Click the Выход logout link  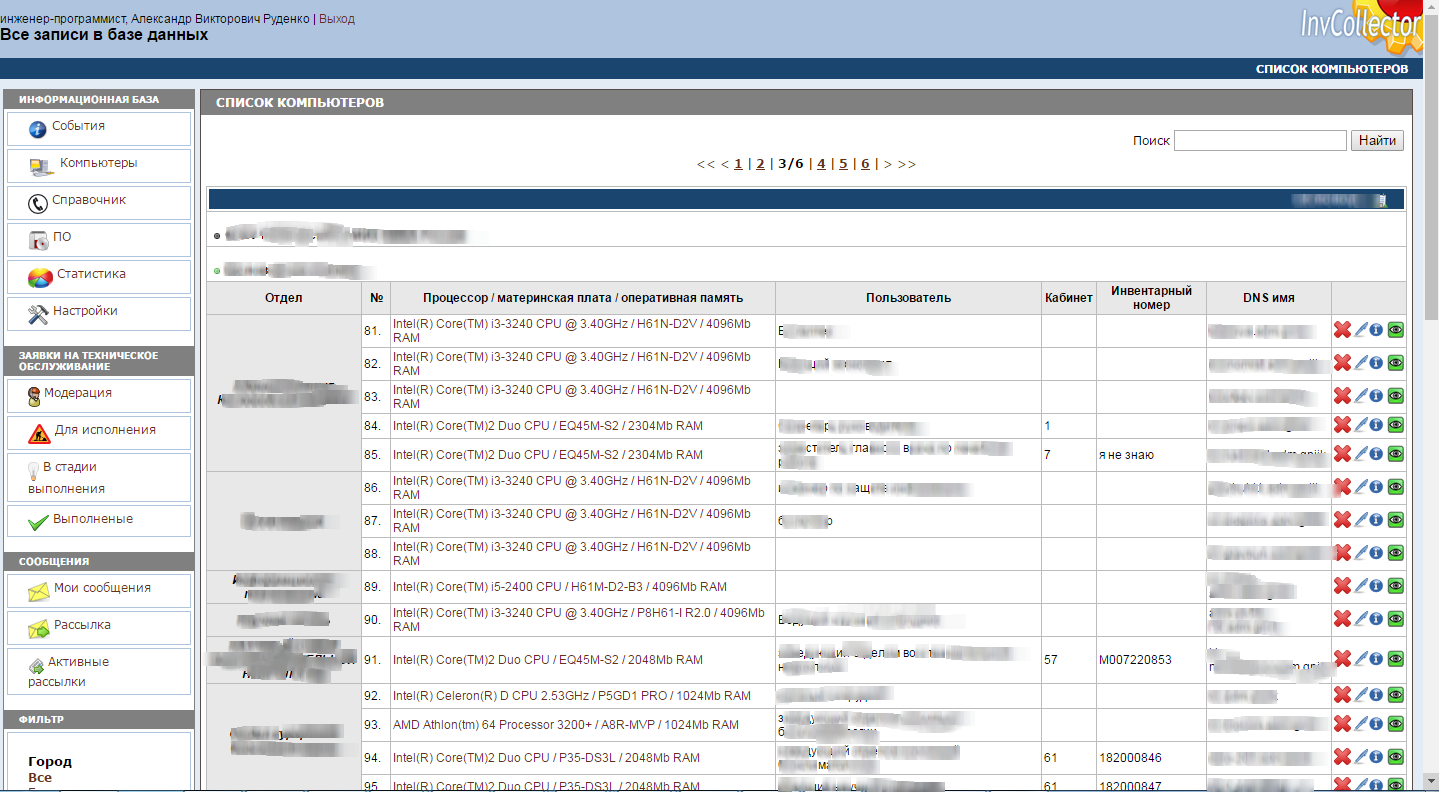(337, 19)
